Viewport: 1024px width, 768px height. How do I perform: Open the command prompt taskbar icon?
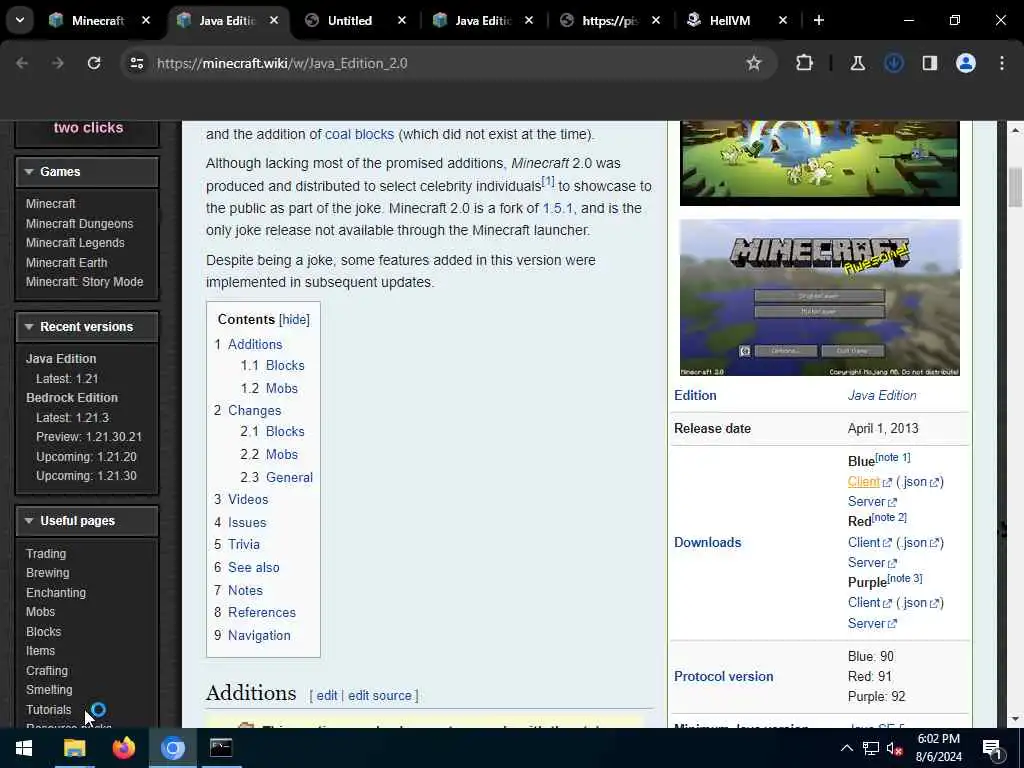tap(221, 748)
